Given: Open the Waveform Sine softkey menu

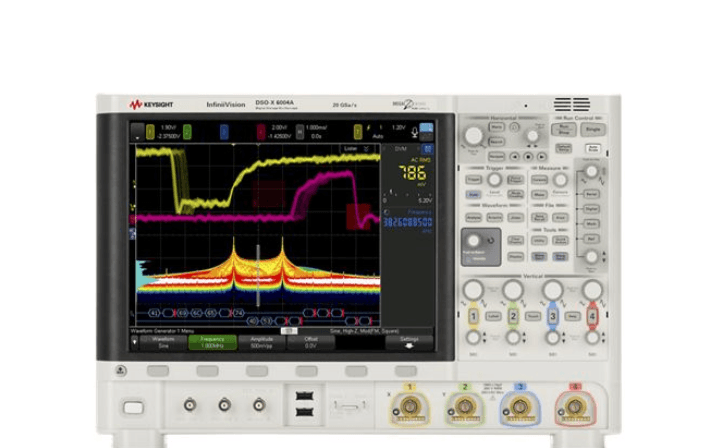Looking at the screenshot, I should pos(163,342).
